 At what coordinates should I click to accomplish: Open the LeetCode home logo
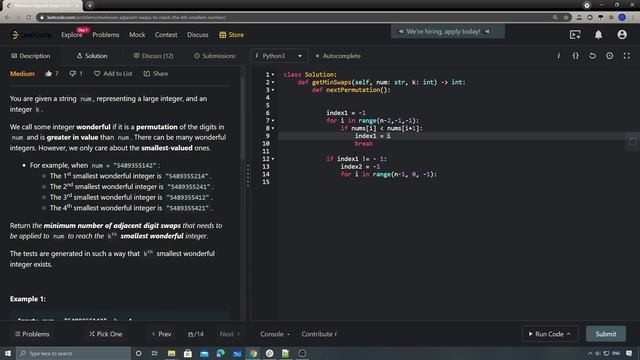(x=31, y=35)
